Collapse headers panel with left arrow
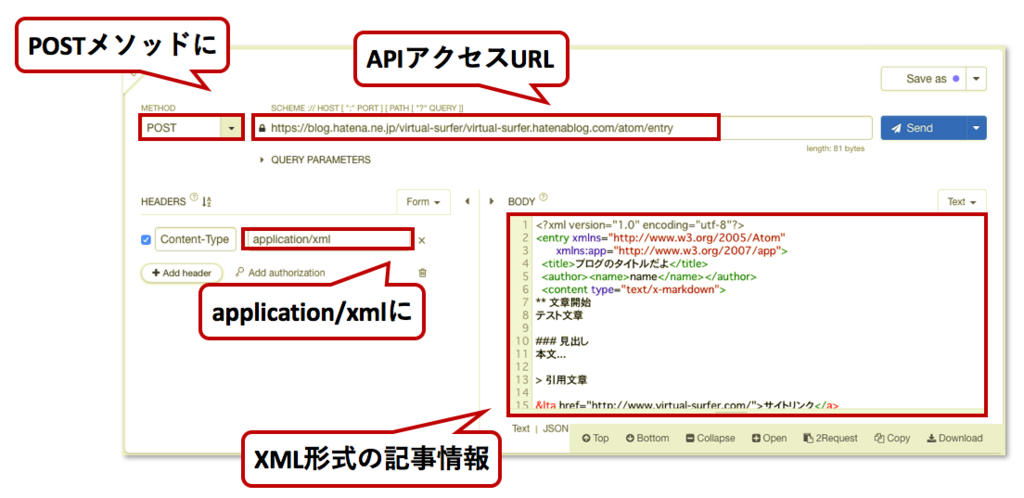The height and width of the screenshot is (498, 1024). [x=467, y=202]
